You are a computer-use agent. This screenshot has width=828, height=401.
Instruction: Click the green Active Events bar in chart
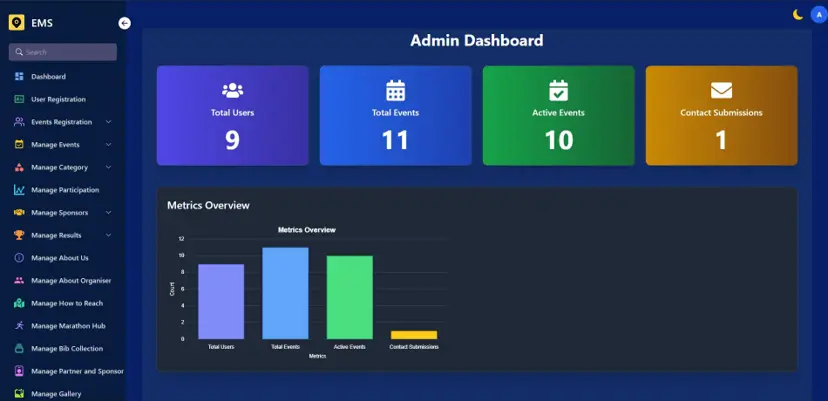(x=350, y=297)
